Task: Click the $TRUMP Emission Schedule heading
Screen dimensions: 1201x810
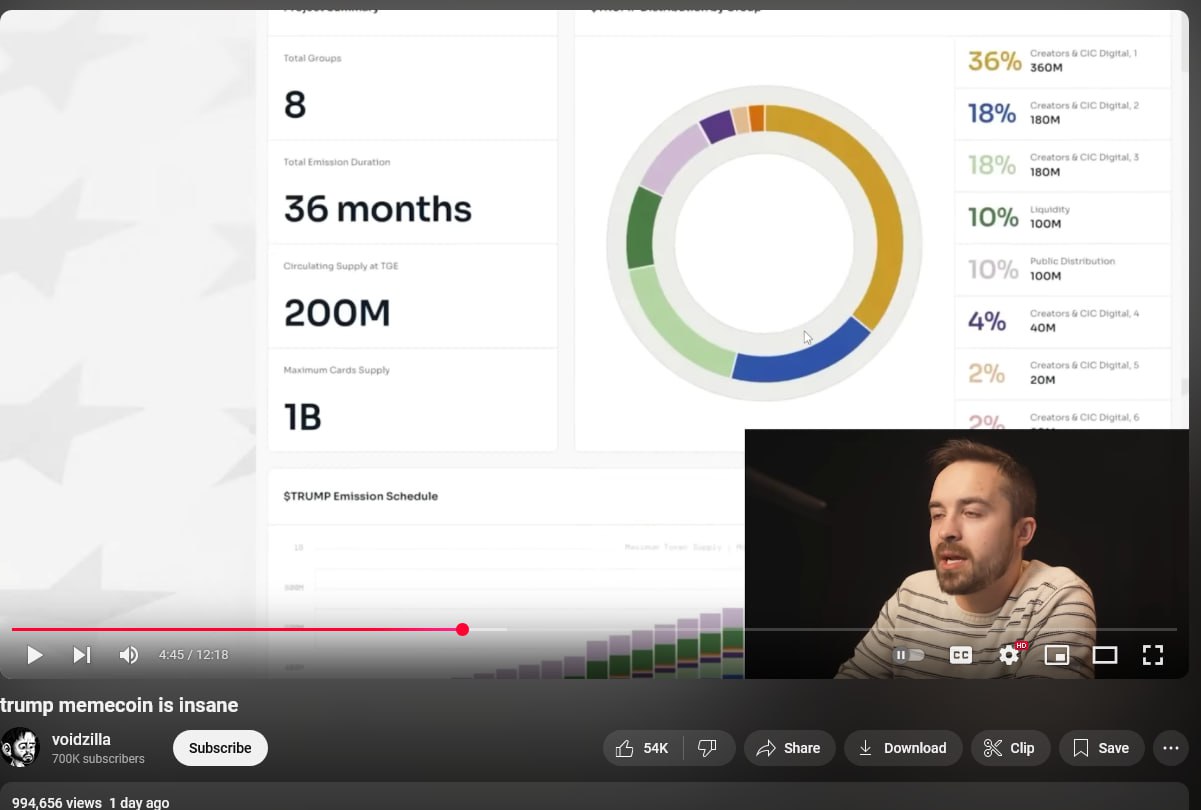Action: pos(361,496)
